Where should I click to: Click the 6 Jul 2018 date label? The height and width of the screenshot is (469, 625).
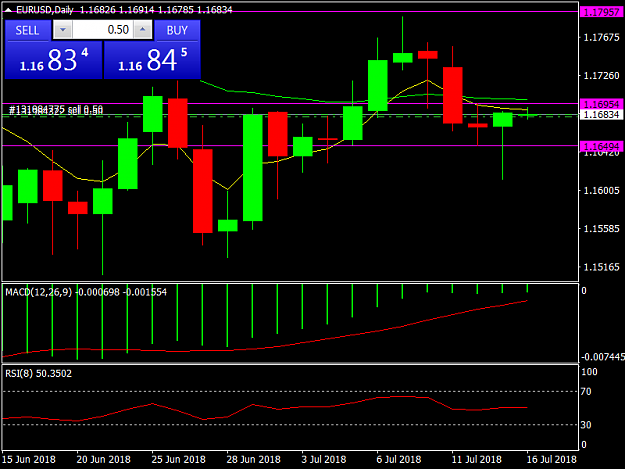point(399,459)
